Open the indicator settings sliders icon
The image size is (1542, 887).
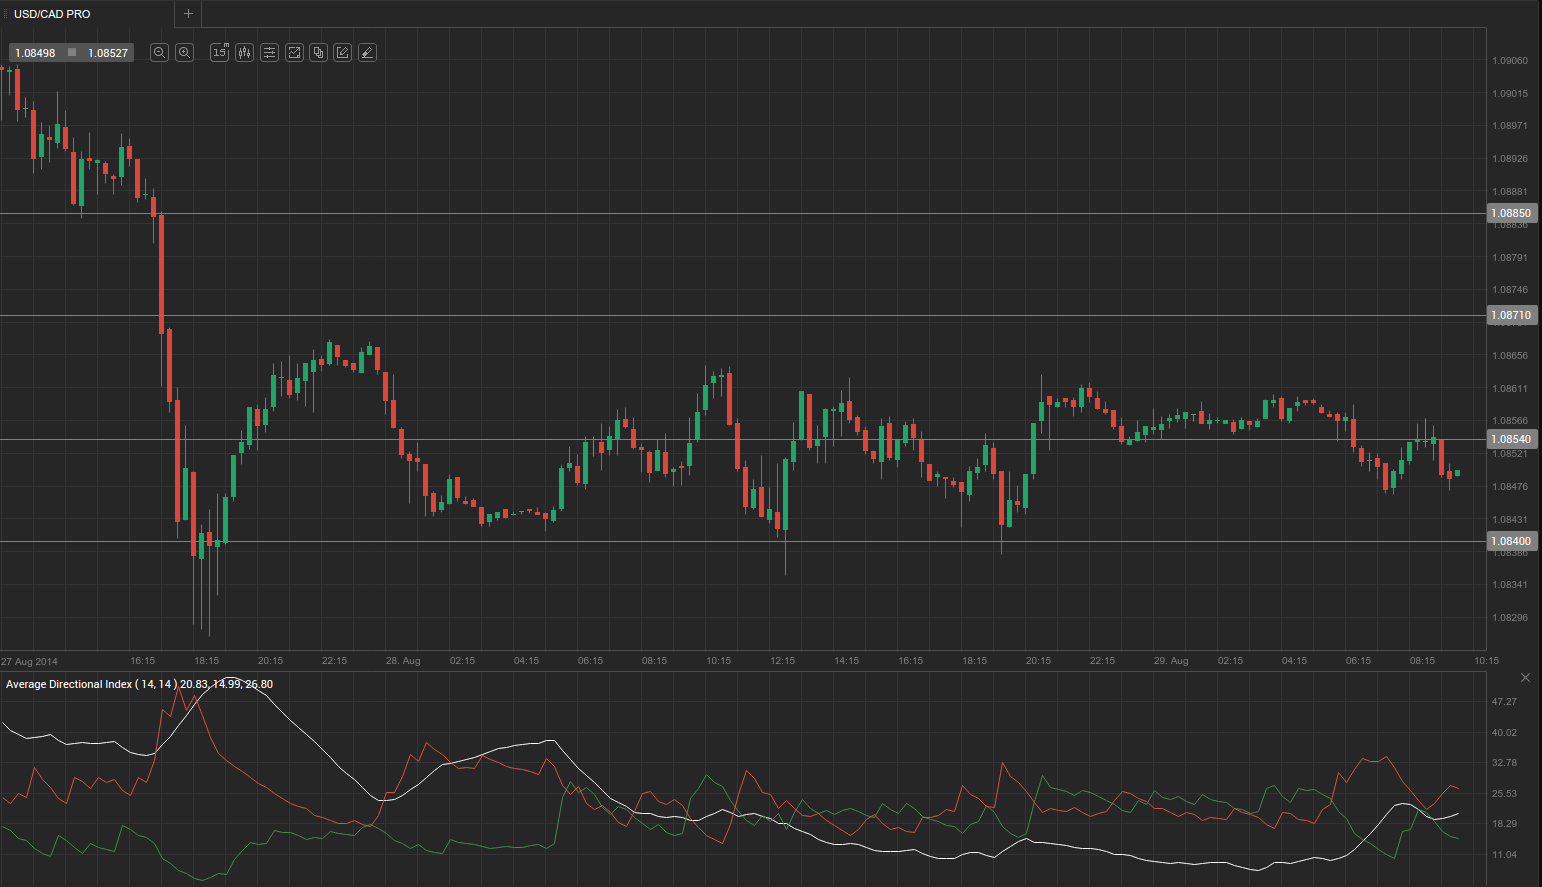click(x=270, y=53)
